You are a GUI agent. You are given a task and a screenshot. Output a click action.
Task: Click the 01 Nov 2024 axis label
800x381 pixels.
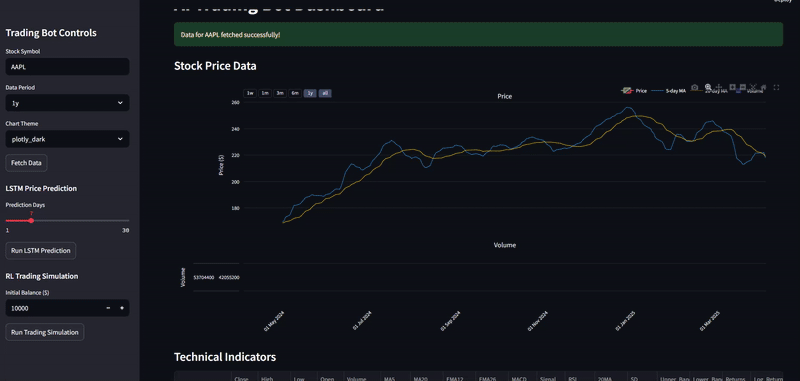[538, 321]
